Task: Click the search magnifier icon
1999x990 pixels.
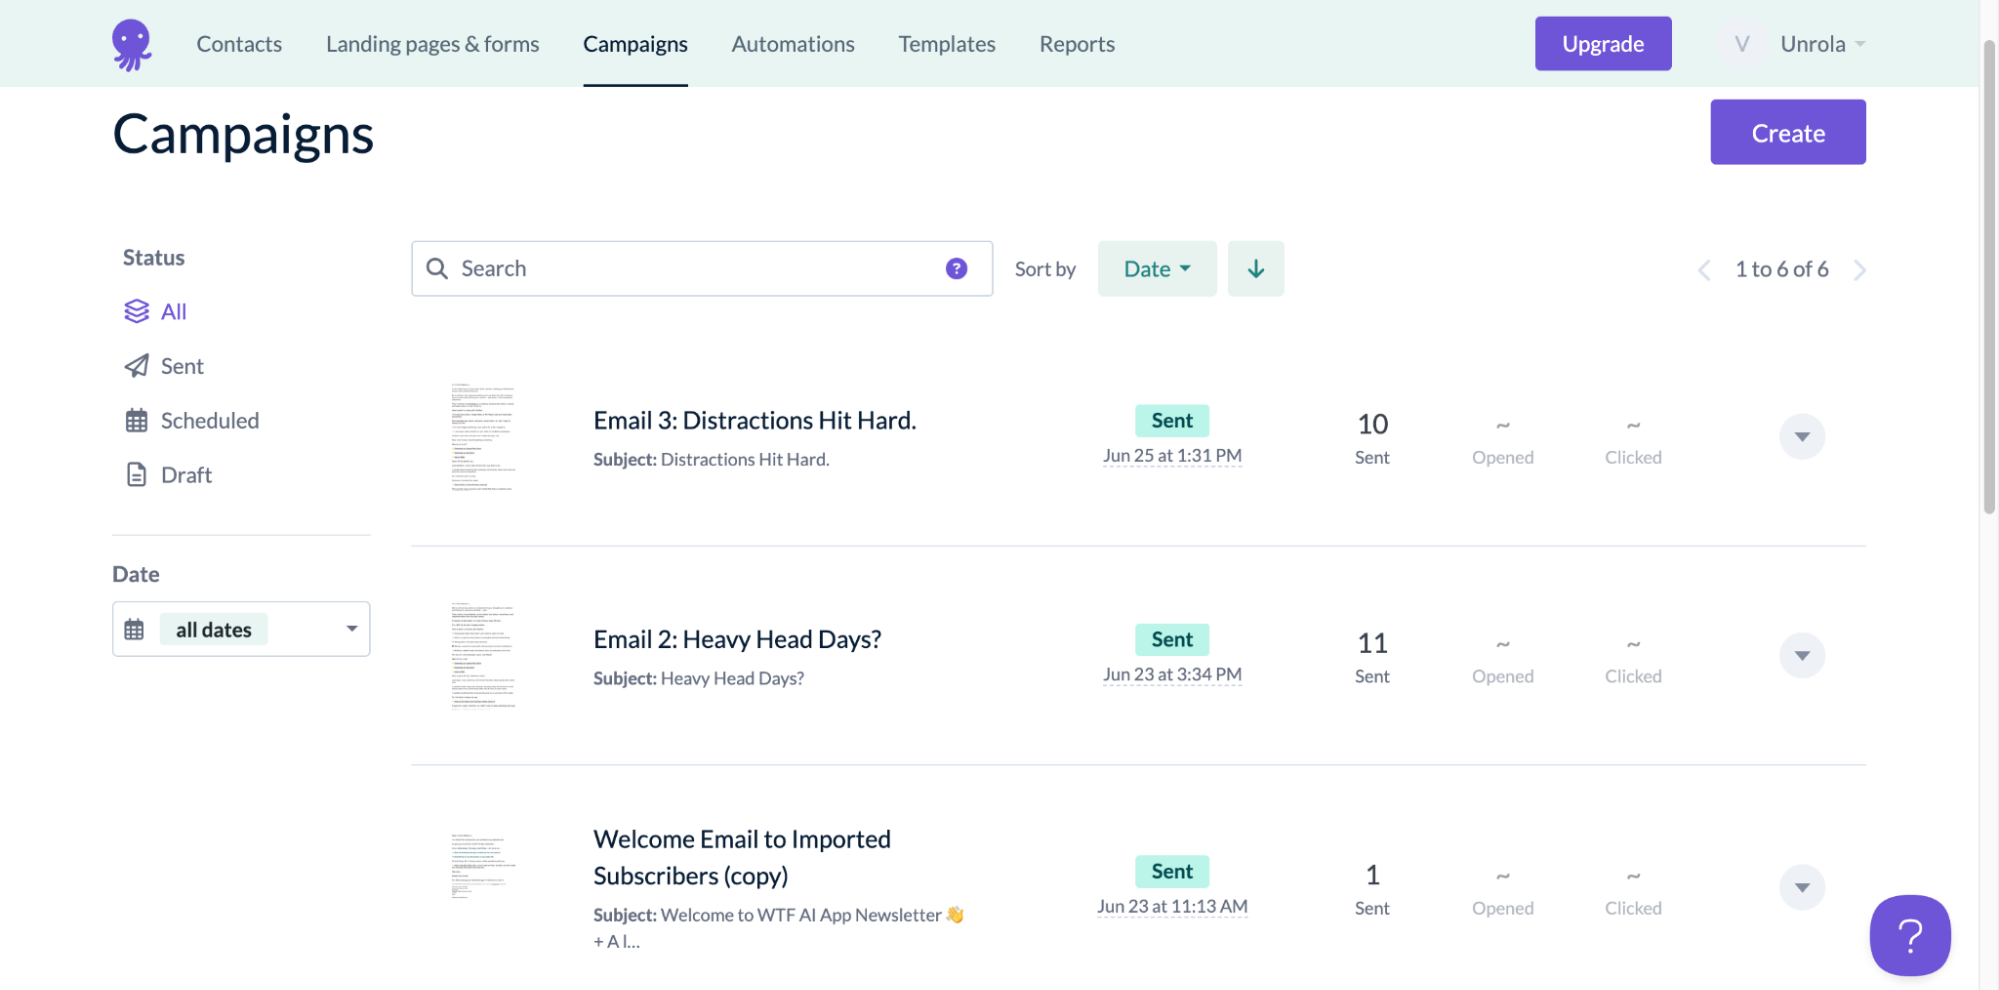Action: tap(437, 268)
